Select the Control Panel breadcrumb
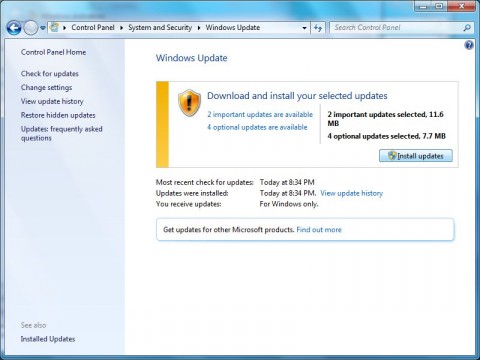 coord(93,28)
